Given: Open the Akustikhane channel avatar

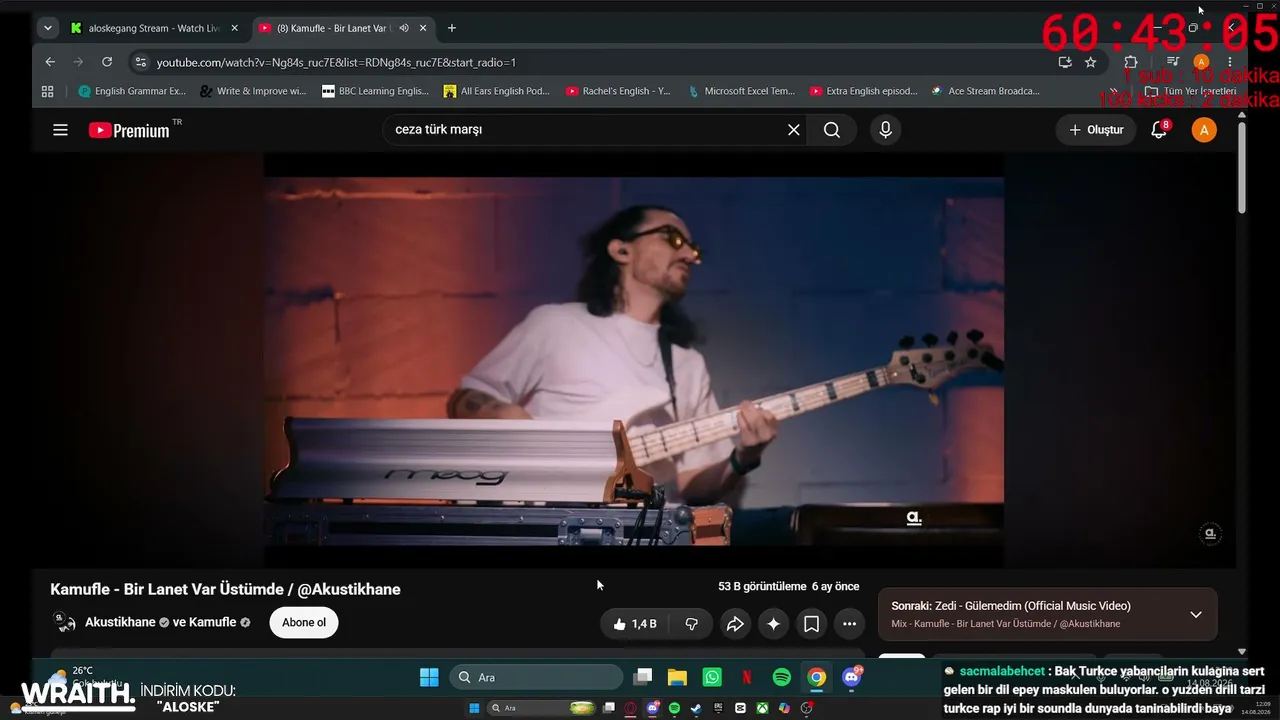Looking at the screenshot, I should click(64, 622).
